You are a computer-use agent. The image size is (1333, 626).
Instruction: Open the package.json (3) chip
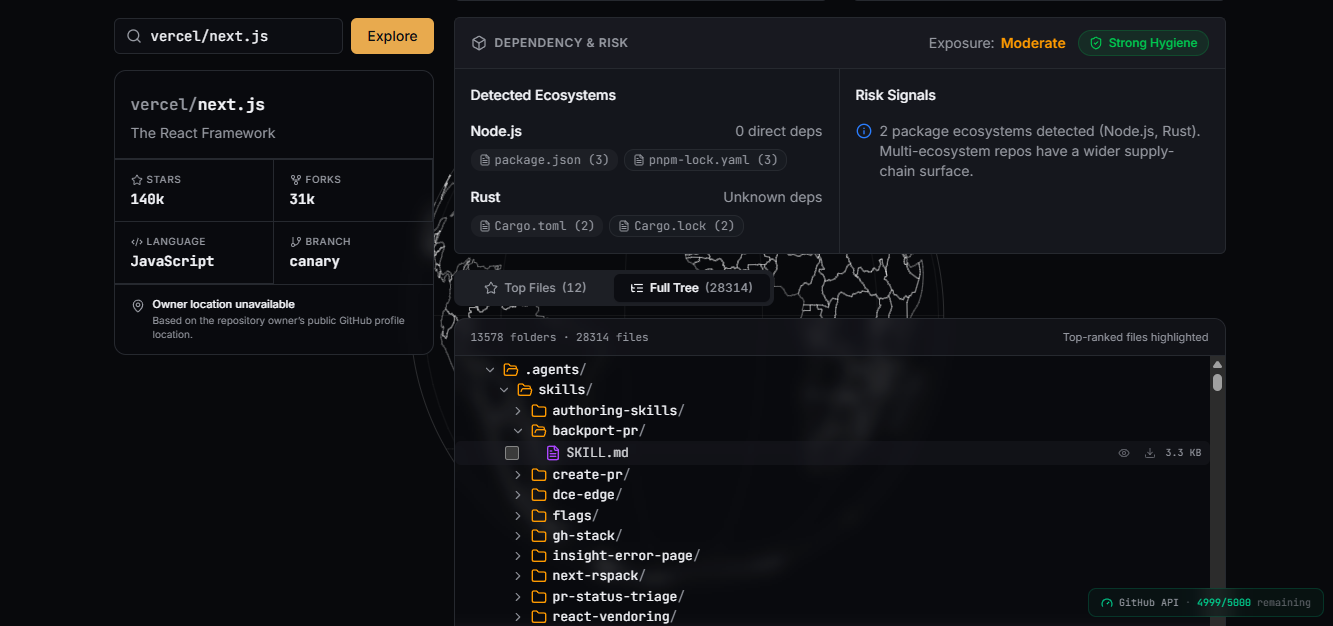point(544,160)
